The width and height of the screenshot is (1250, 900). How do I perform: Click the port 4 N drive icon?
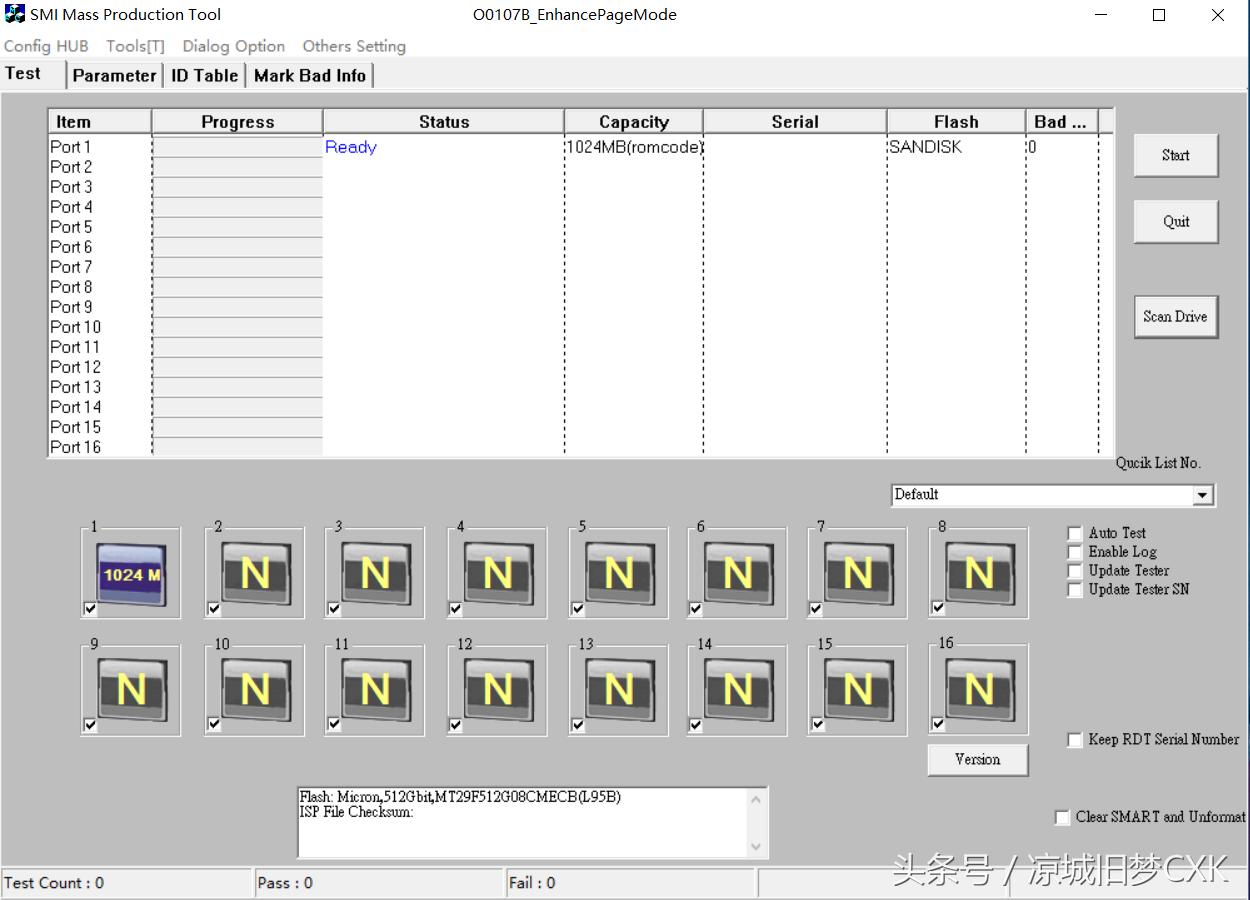[x=497, y=574]
